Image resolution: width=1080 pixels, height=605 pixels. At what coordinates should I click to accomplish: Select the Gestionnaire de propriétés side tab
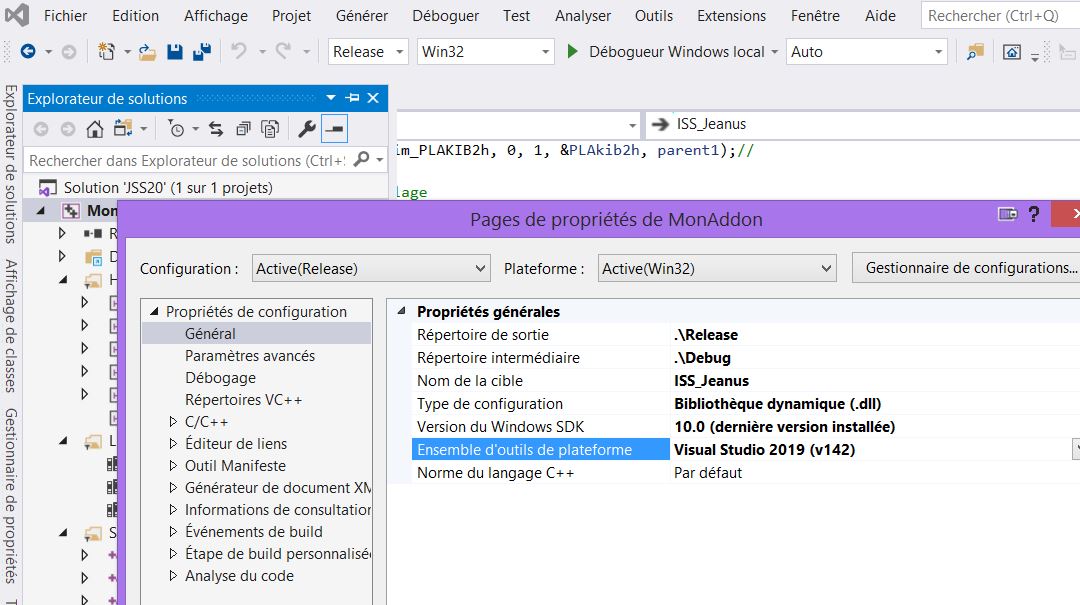(10, 496)
